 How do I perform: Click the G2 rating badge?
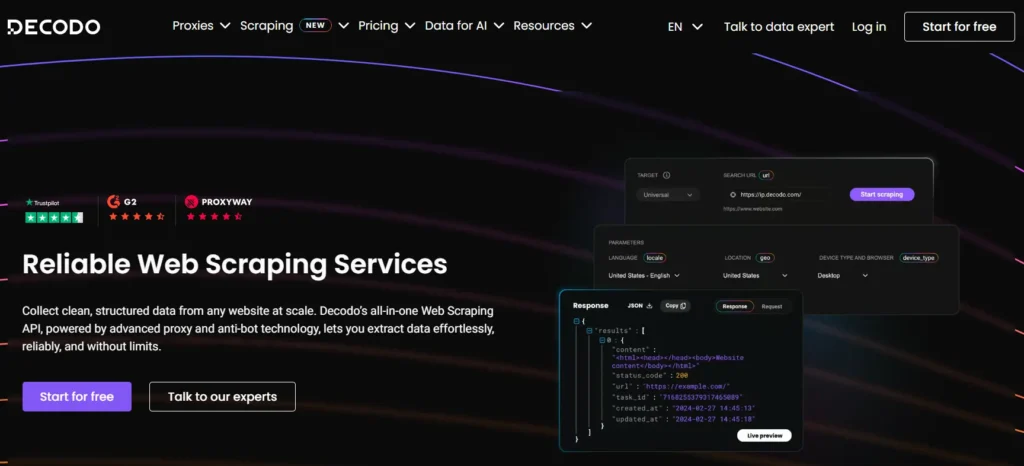click(136, 209)
